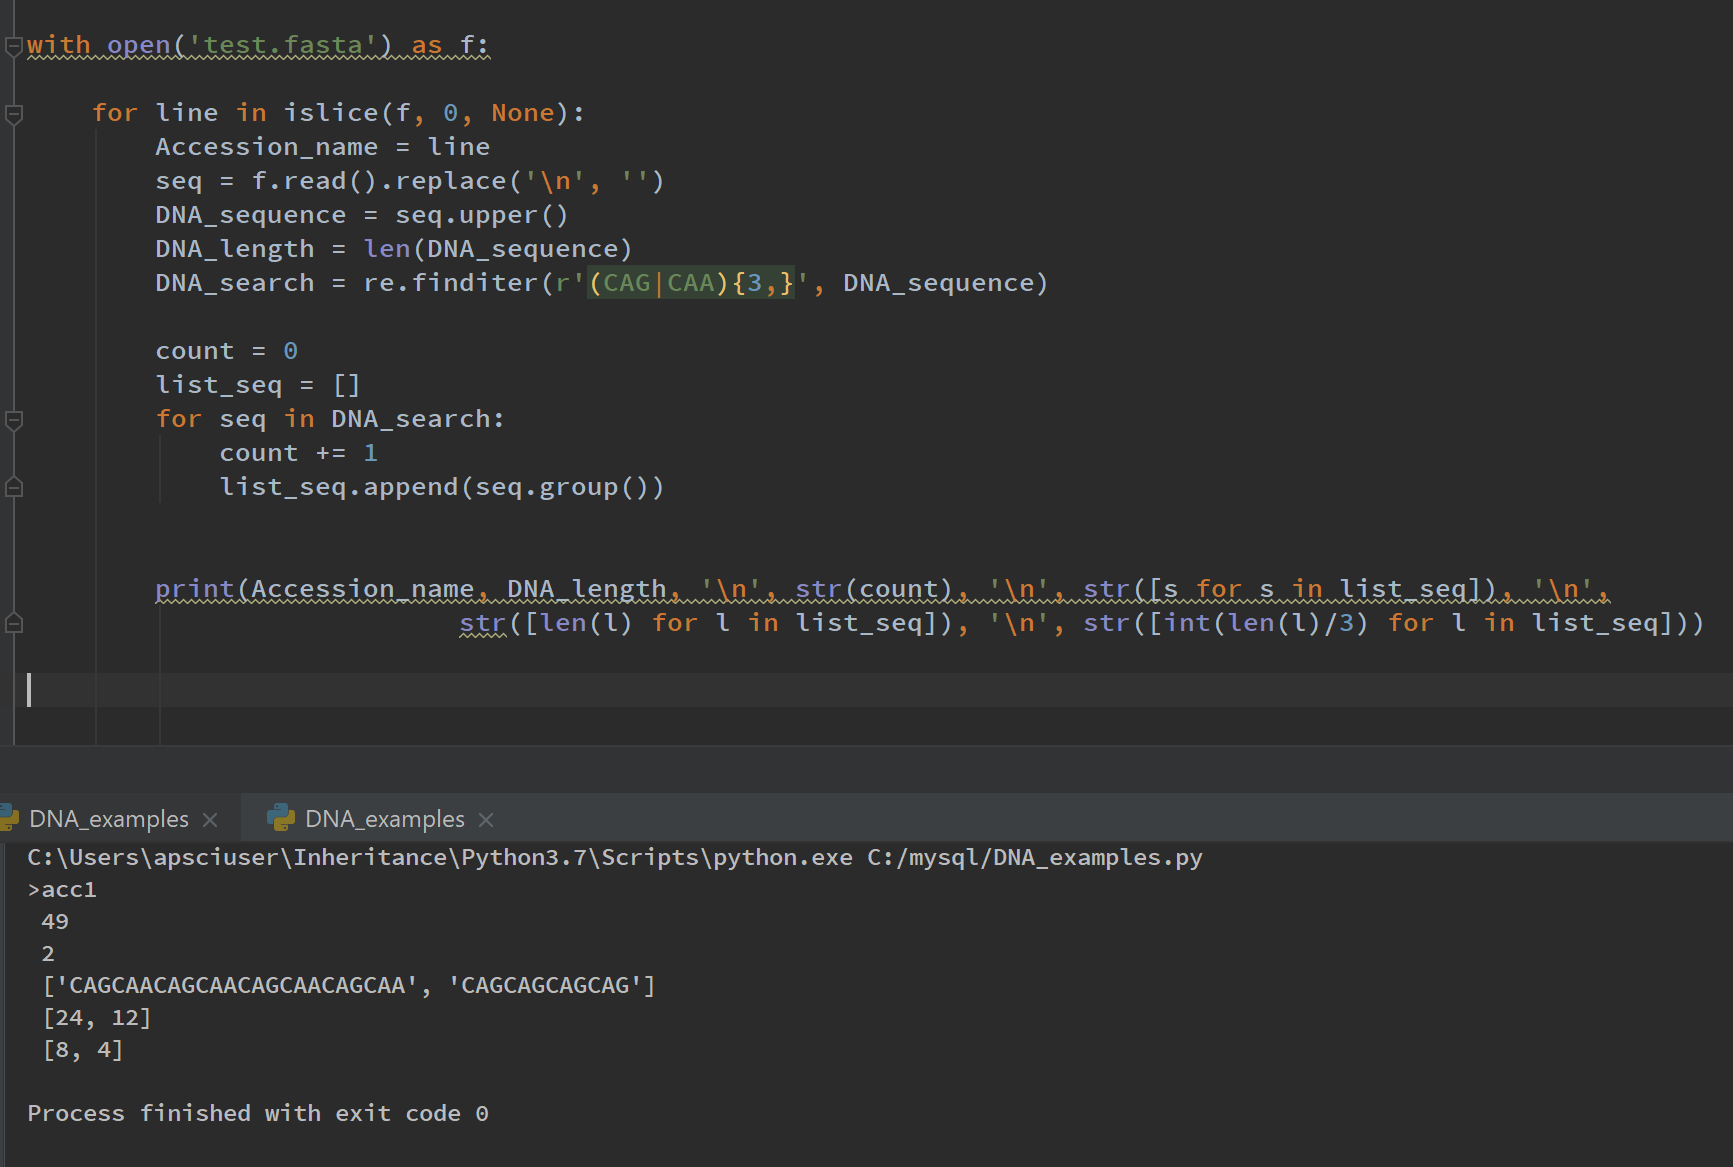Close the second DNA_examples run tab
The height and width of the screenshot is (1167, 1733).
(x=486, y=820)
